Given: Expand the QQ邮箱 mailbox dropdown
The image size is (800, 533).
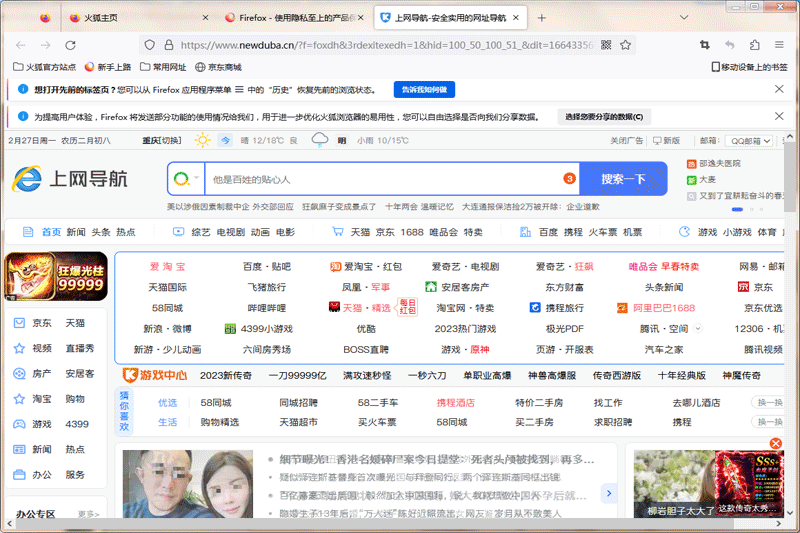Looking at the screenshot, I should pos(748,141).
